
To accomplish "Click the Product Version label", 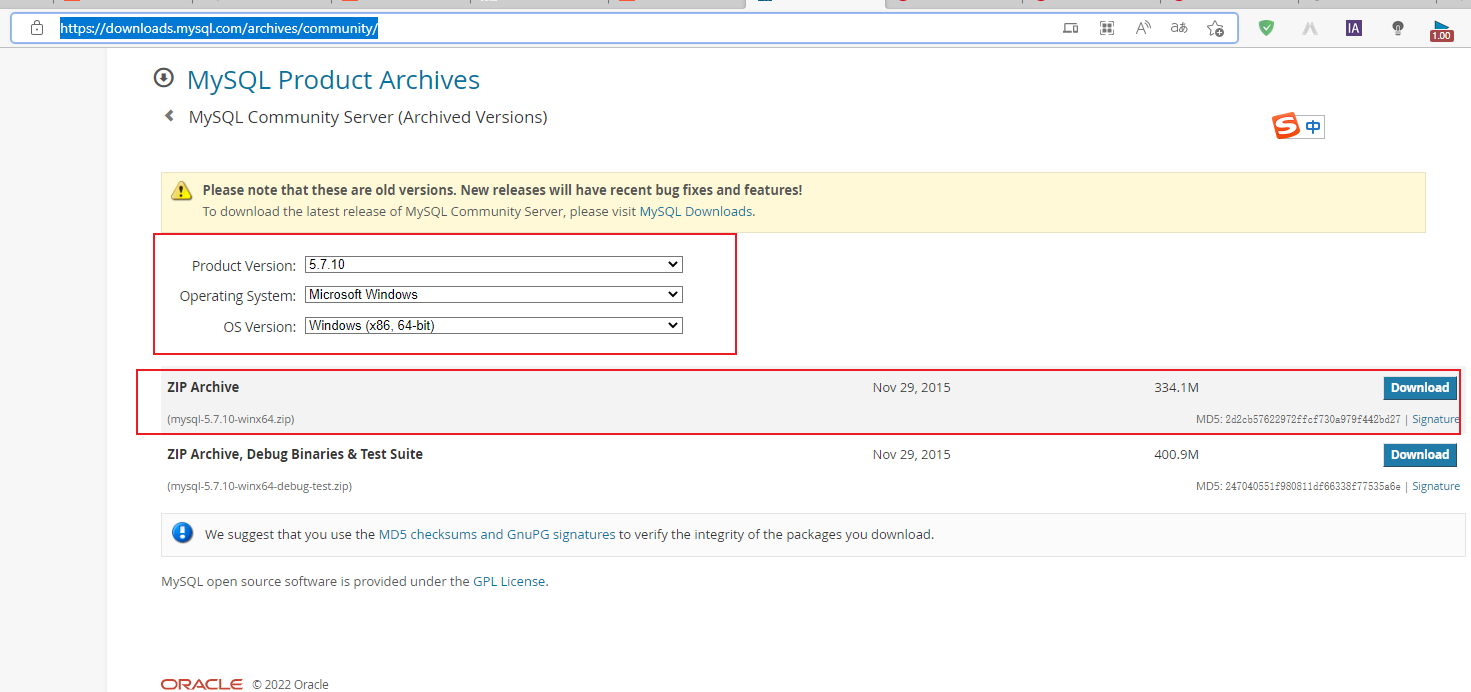I will click(244, 266).
